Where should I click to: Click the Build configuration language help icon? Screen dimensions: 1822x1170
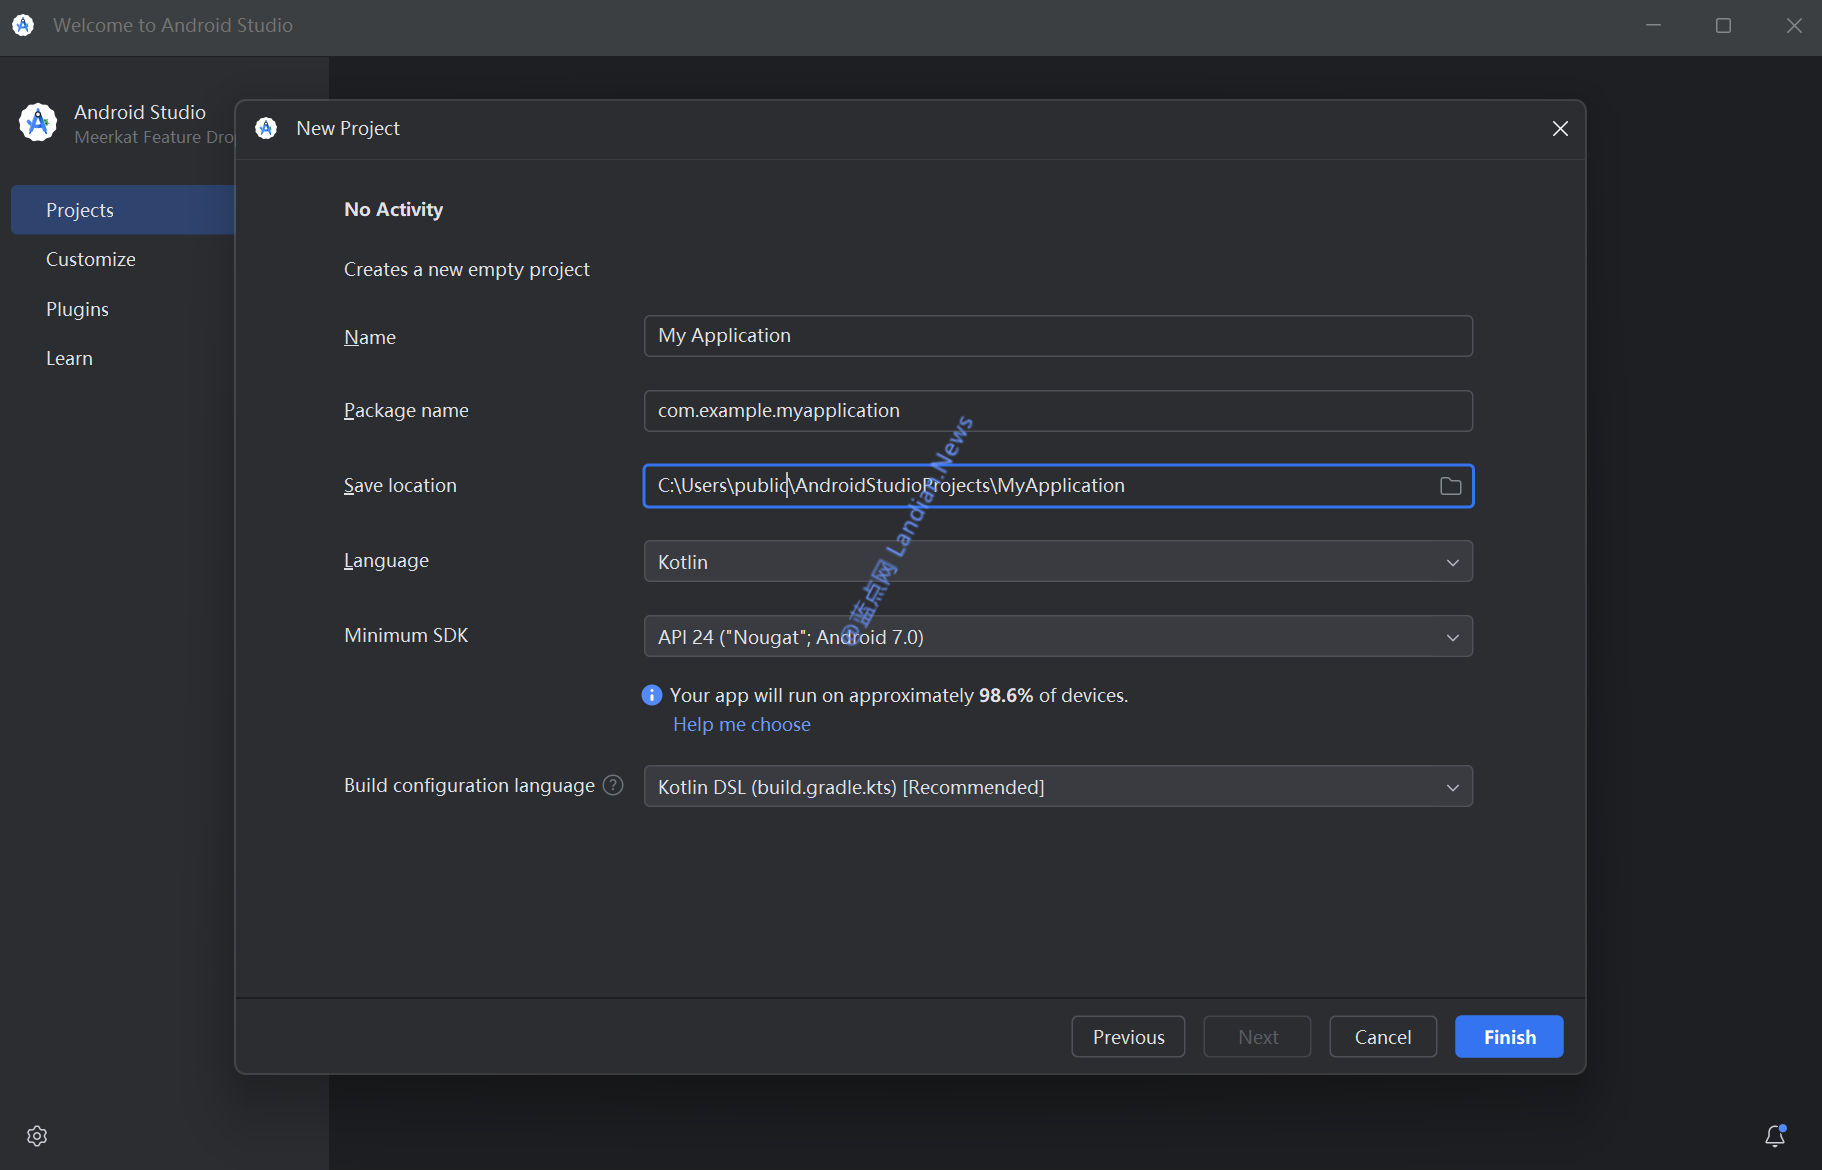click(613, 786)
